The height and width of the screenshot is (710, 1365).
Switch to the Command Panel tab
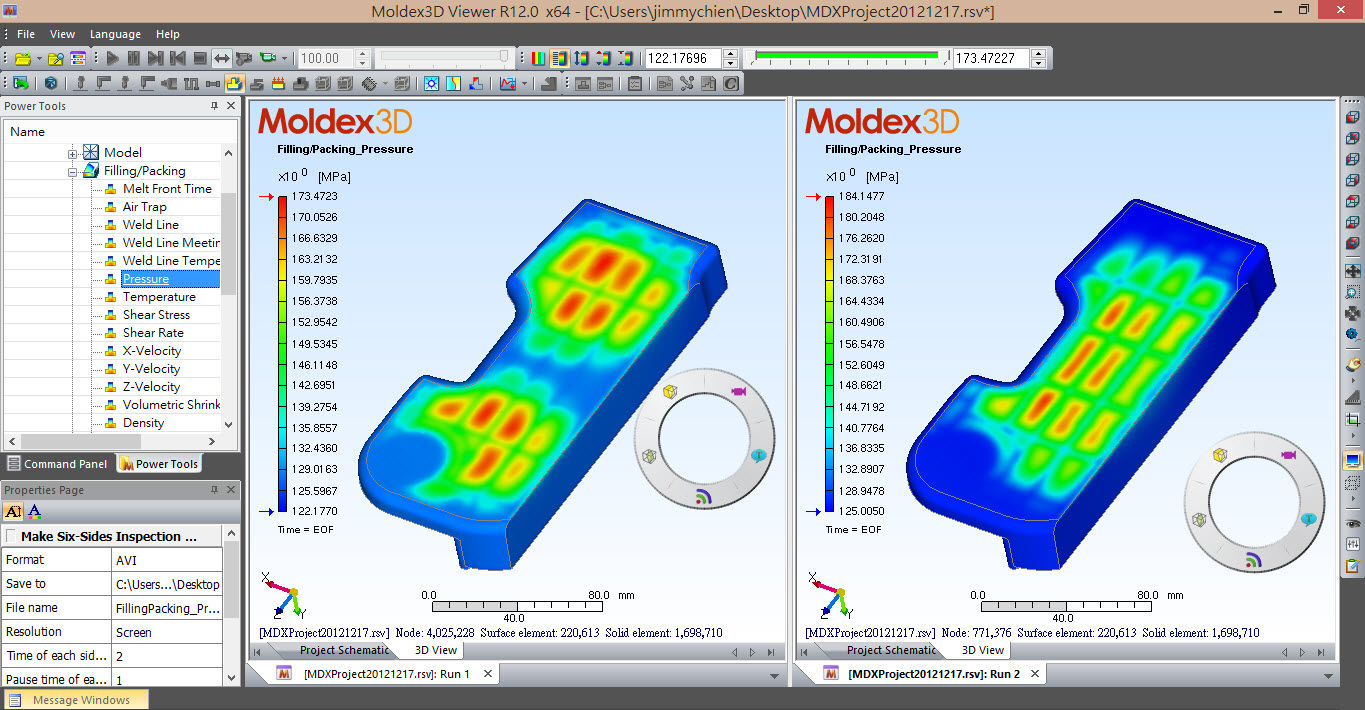[57, 464]
